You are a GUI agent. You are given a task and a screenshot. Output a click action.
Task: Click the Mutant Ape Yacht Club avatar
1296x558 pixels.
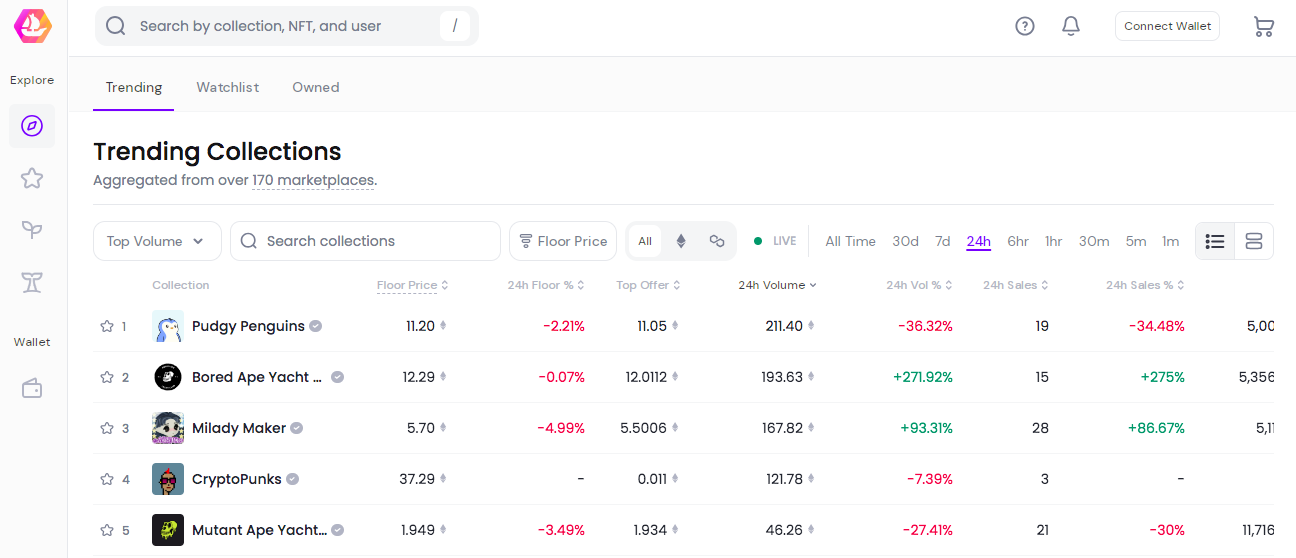coord(168,530)
